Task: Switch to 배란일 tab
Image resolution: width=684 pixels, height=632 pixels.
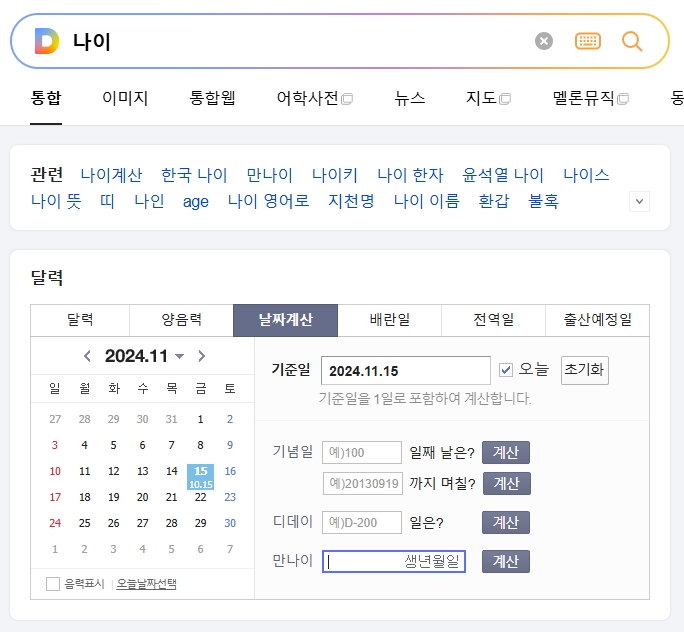Action: click(390, 320)
